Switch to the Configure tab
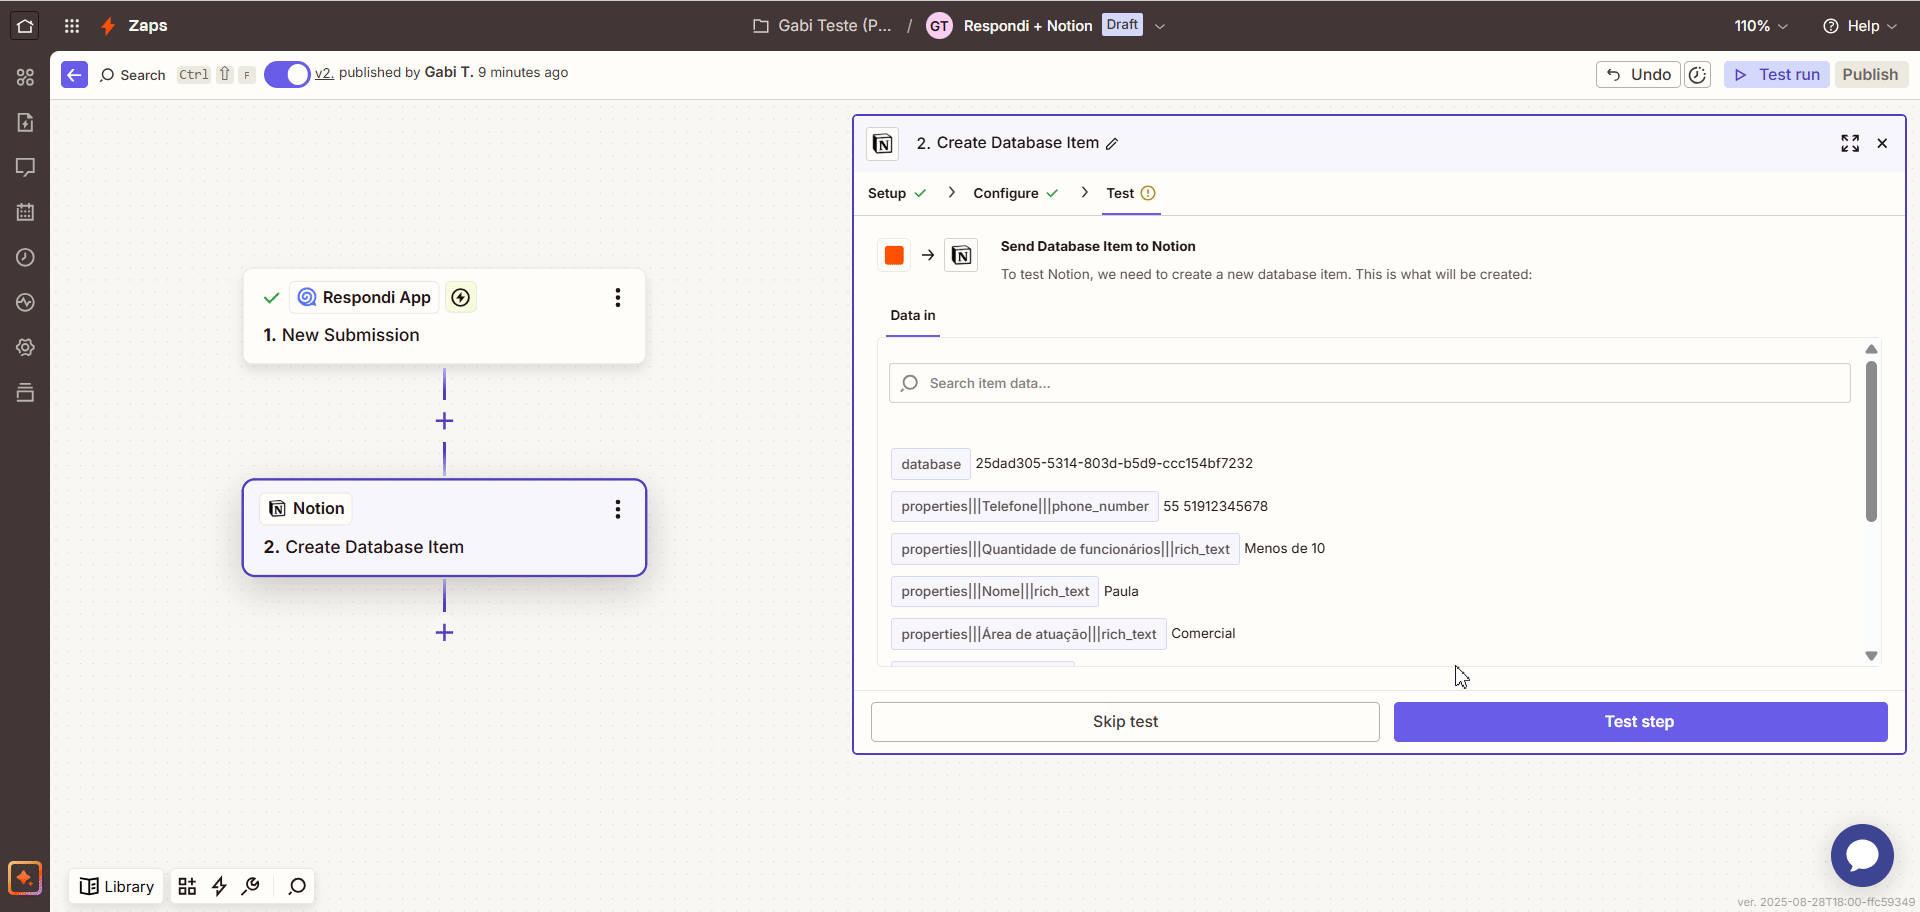This screenshot has height=912, width=1920. [x=1016, y=193]
